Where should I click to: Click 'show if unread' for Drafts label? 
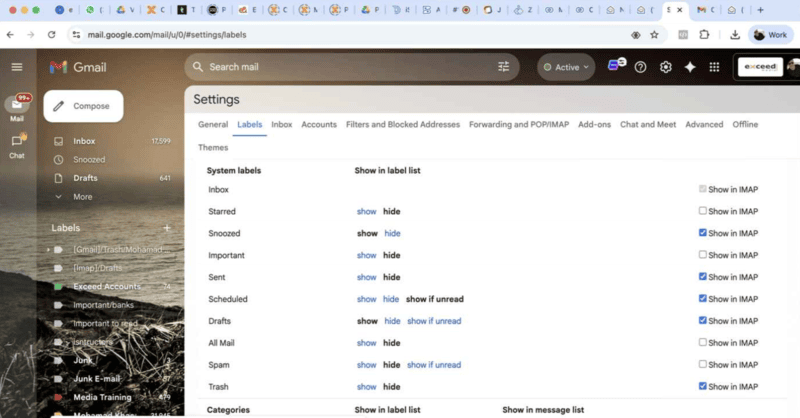point(434,321)
